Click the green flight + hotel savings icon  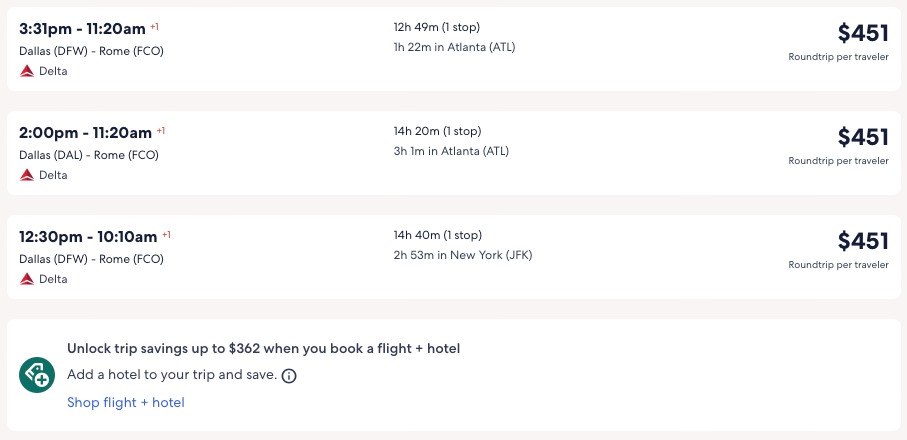click(x=37, y=375)
